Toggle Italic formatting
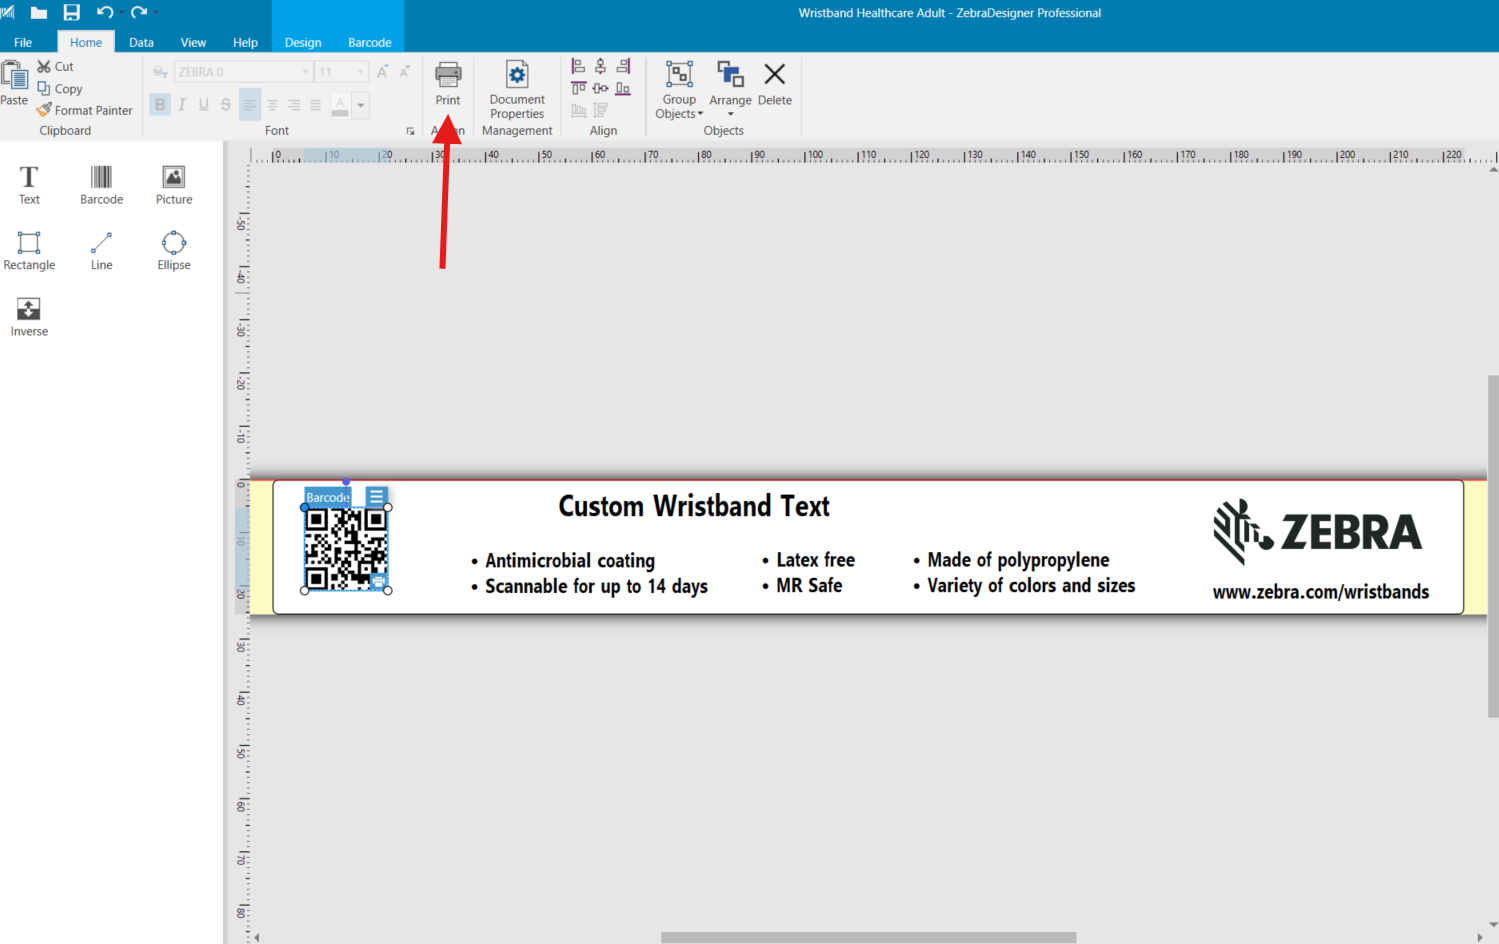 (x=182, y=104)
